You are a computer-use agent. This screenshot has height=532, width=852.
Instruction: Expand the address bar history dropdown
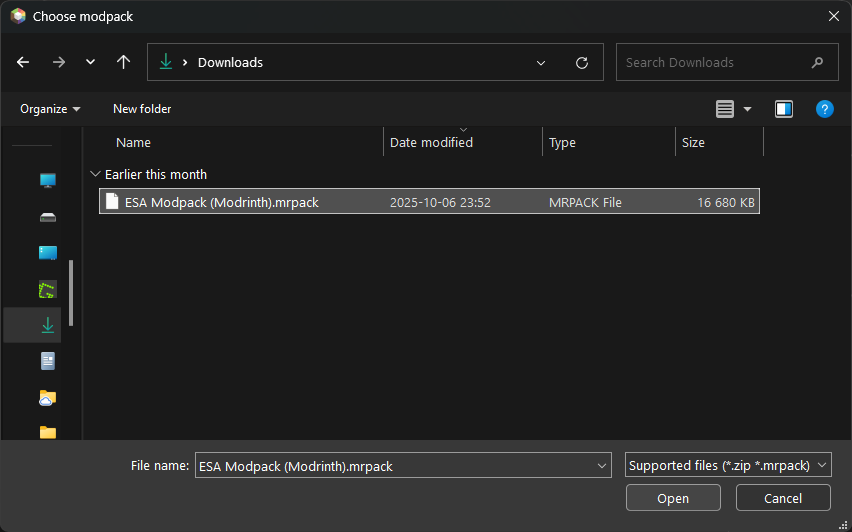[541, 62]
